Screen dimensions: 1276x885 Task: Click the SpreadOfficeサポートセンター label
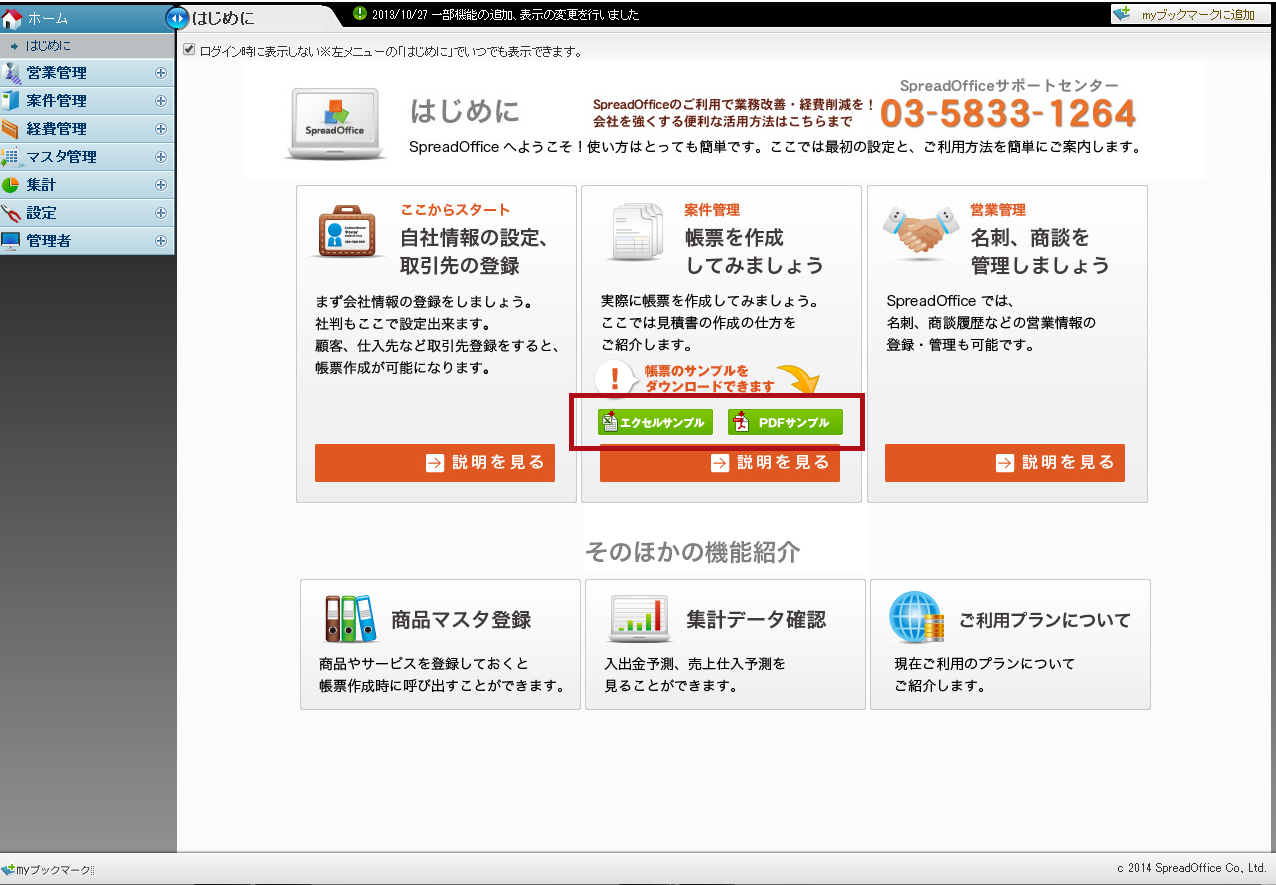1009,86
